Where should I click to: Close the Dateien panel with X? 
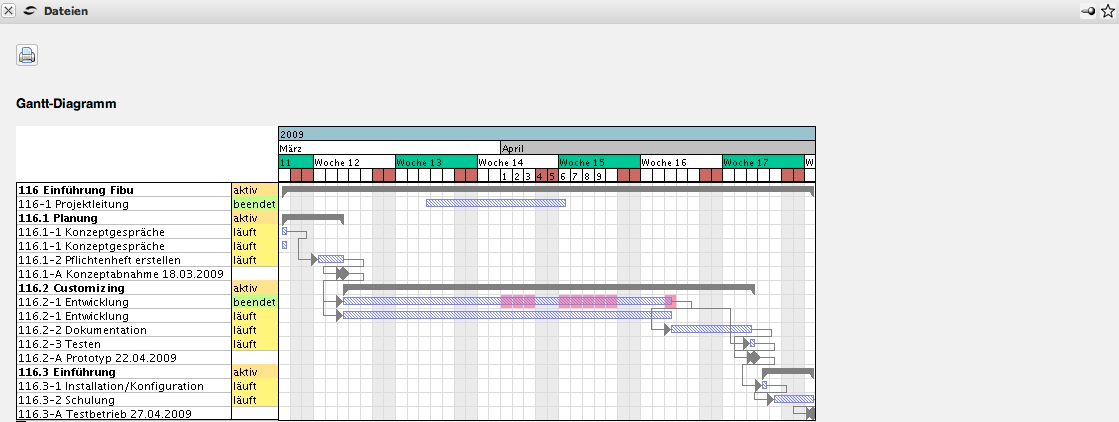[x=9, y=11]
